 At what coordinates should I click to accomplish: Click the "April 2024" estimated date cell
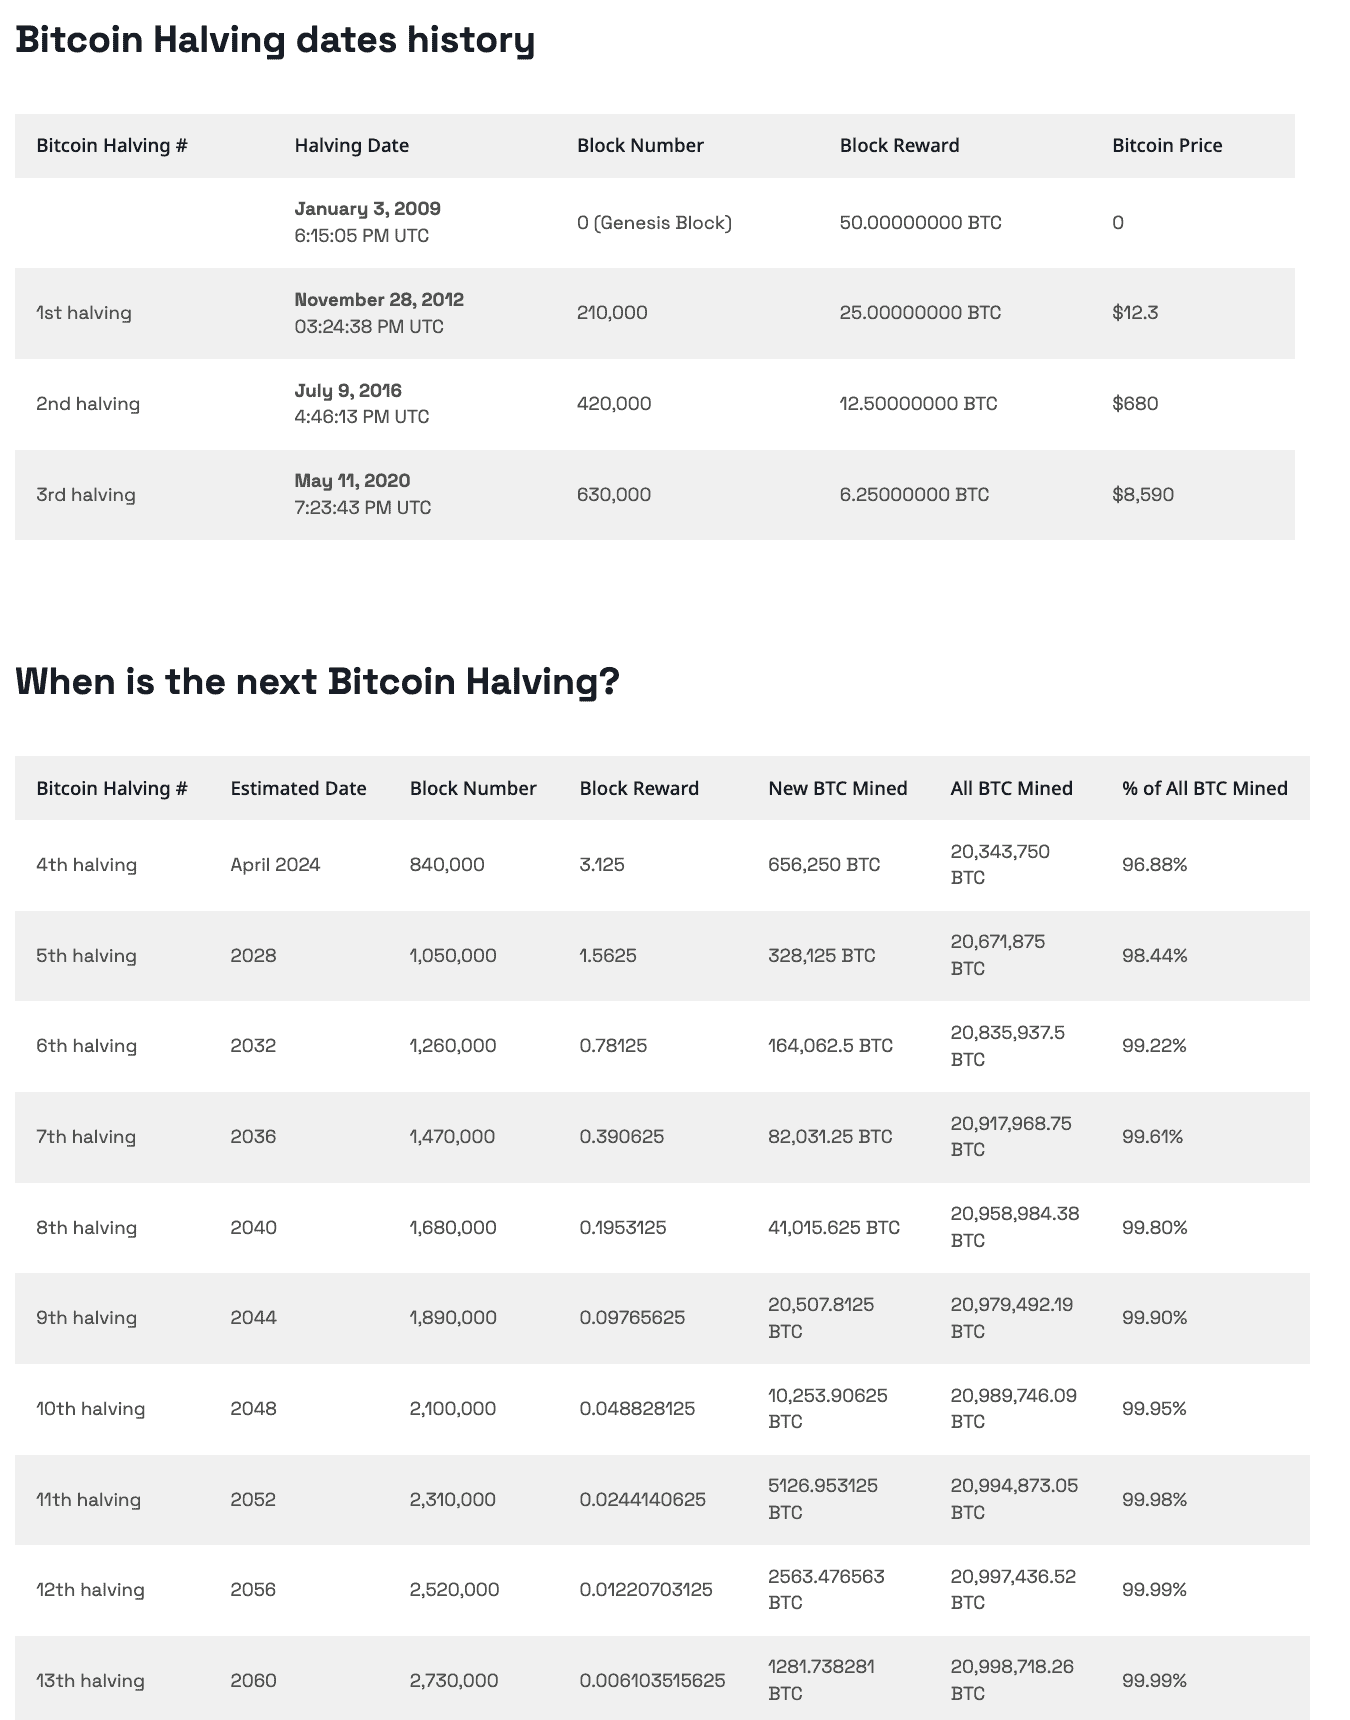click(275, 865)
